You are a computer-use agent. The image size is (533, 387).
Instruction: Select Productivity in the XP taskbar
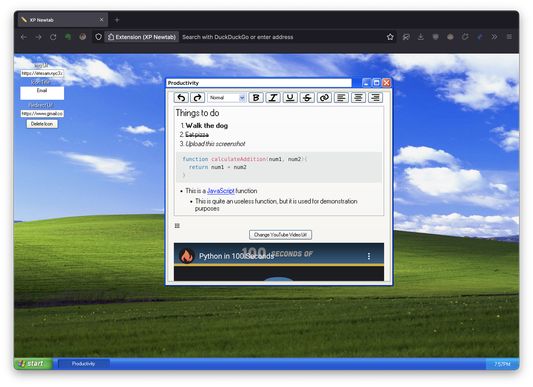coord(84,364)
